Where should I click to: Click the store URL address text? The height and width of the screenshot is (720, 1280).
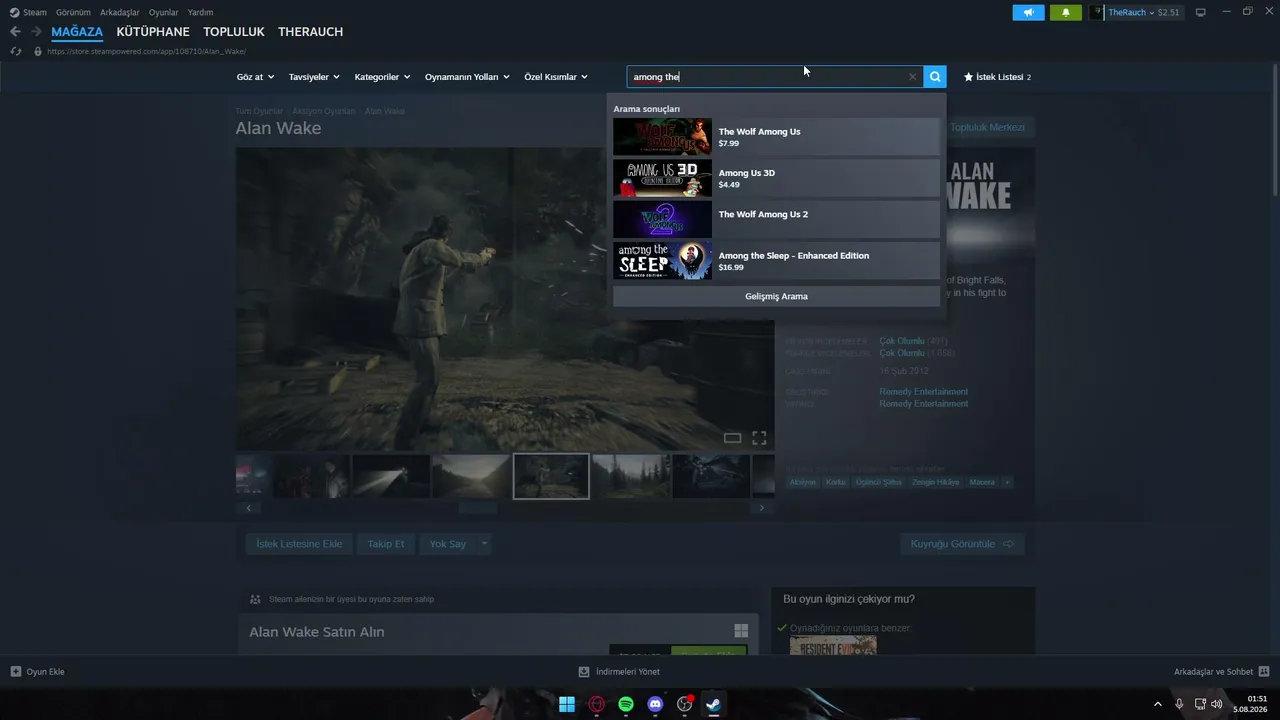[x=146, y=51]
